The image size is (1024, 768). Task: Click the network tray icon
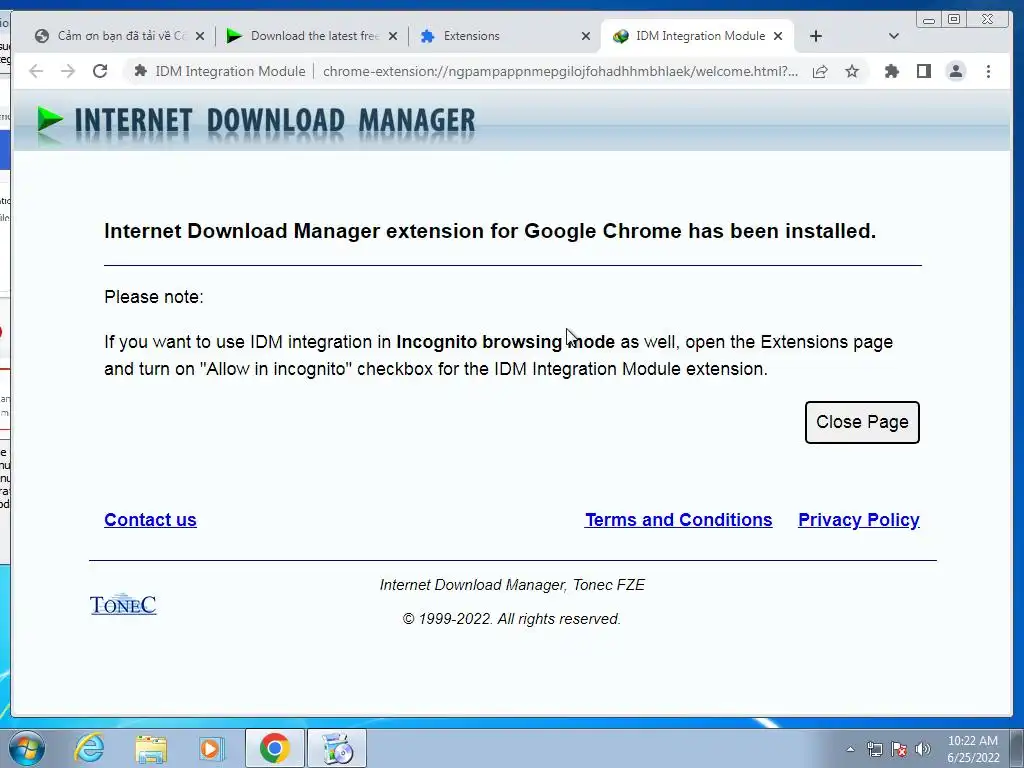[874, 749]
